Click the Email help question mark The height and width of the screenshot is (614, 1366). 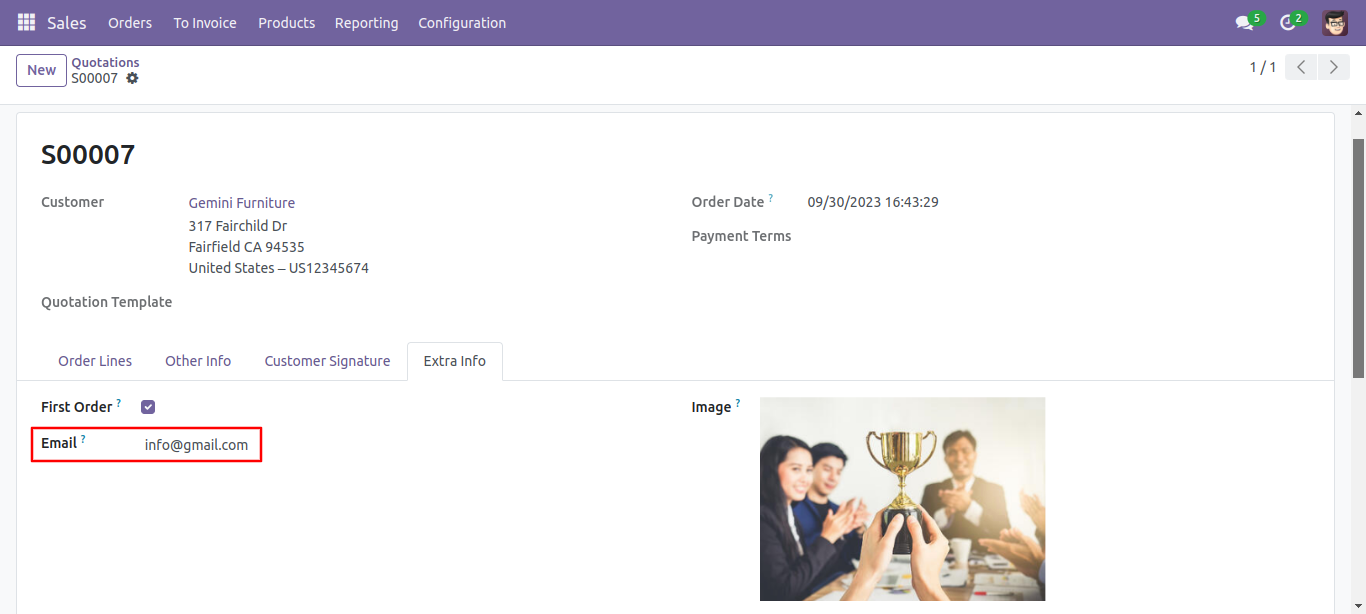[x=83, y=439]
